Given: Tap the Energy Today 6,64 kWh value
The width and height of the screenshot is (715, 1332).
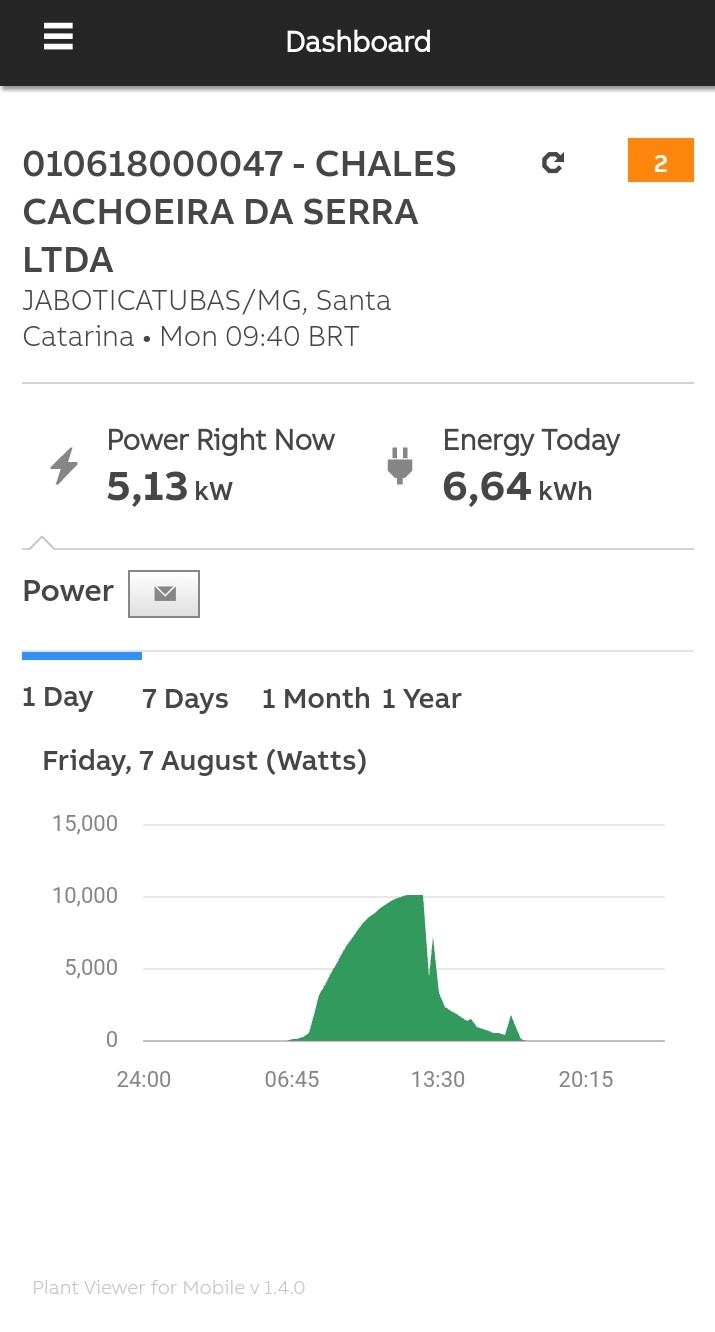Looking at the screenshot, I should point(517,487).
